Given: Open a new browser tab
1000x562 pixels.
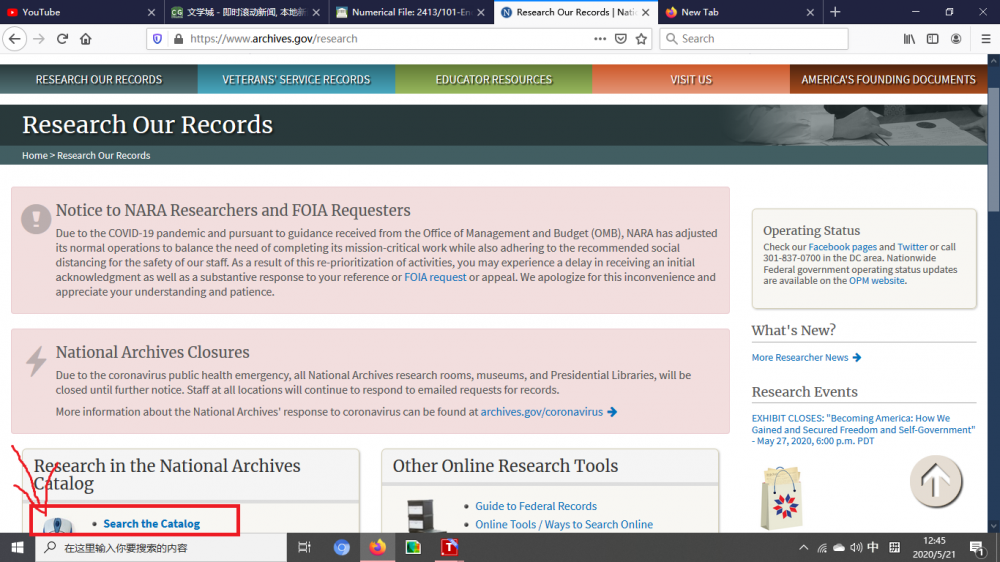Looking at the screenshot, I should point(835,12).
